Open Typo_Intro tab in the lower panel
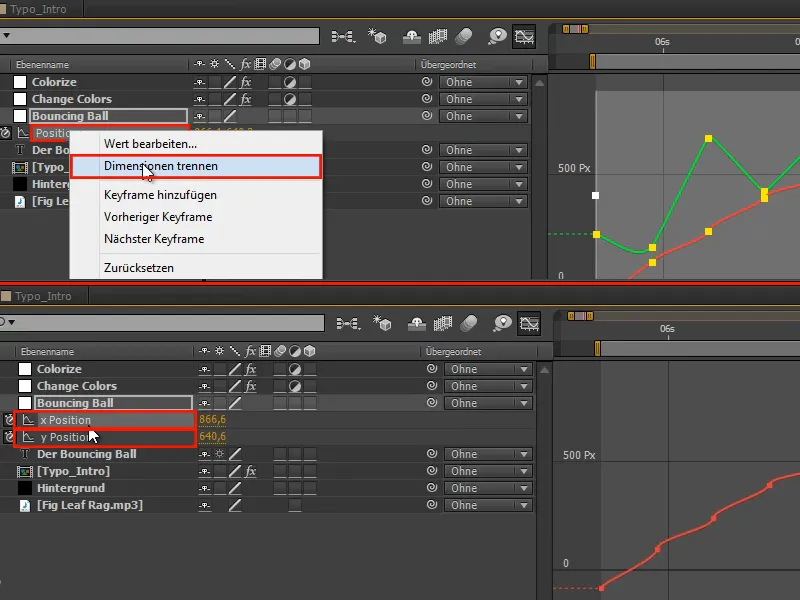The width and height of the screenshot is (800, 600). pos(43,296)
